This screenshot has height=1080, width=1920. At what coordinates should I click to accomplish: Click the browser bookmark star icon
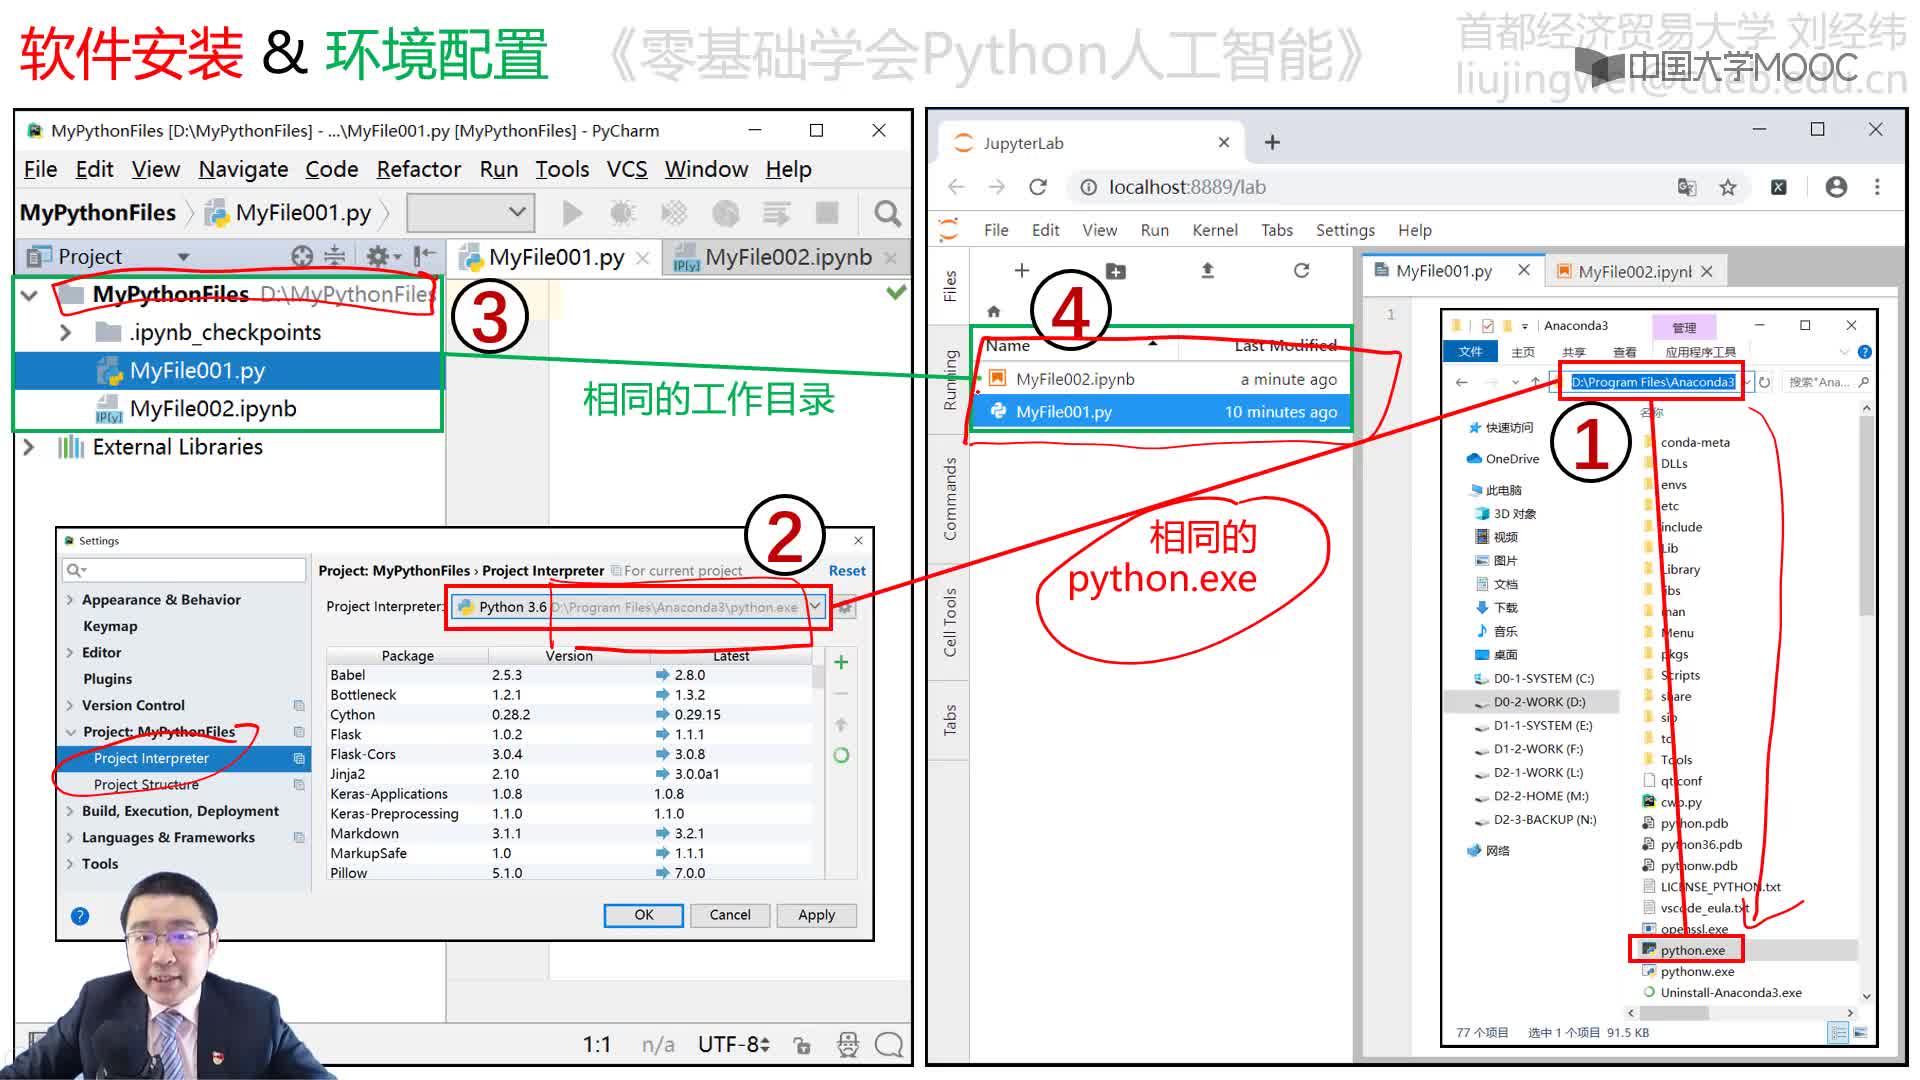click(x=1728, y=187)
